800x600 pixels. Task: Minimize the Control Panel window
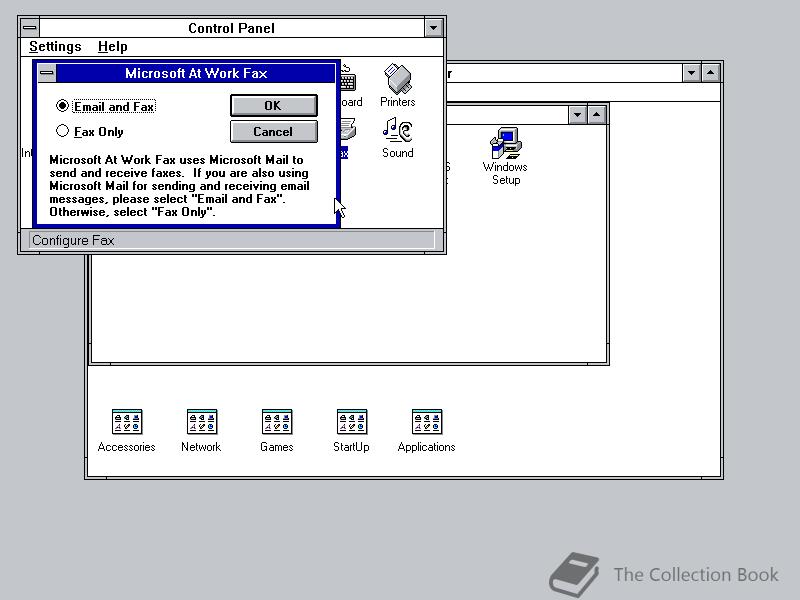[433, 28]
